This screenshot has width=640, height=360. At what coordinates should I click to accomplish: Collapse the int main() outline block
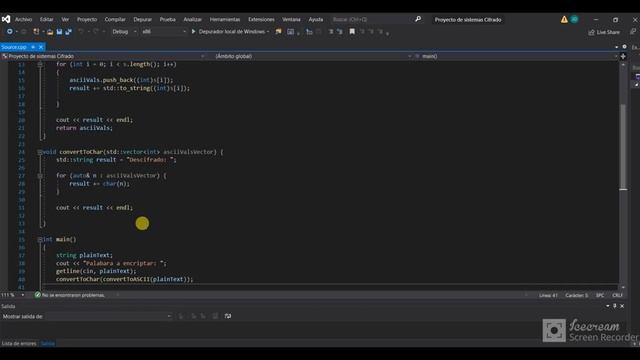pyautogui.click(x=40, y=240)
